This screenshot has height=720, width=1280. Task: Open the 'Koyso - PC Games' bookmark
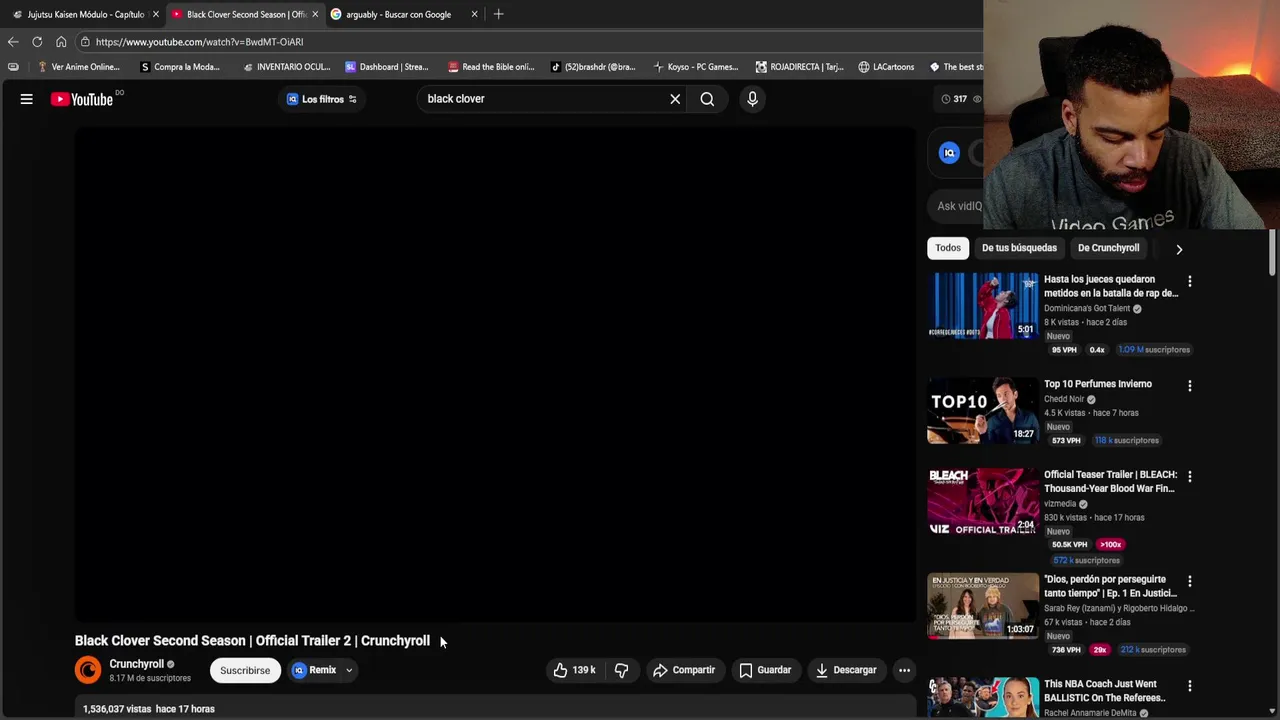pos(696,67)
